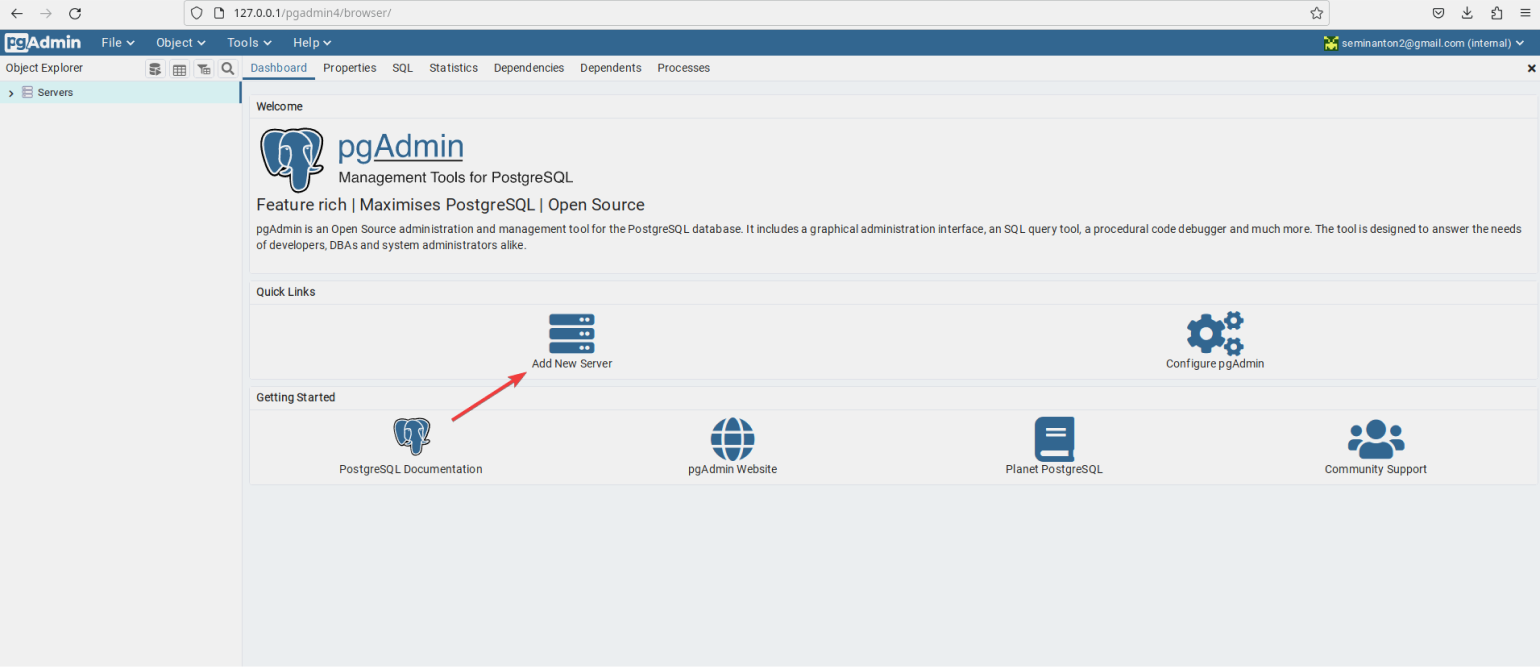The height and width of the screenshot is (667, 1540).
Task: Open the browser hamburger menu
Action: point(1524,14)
